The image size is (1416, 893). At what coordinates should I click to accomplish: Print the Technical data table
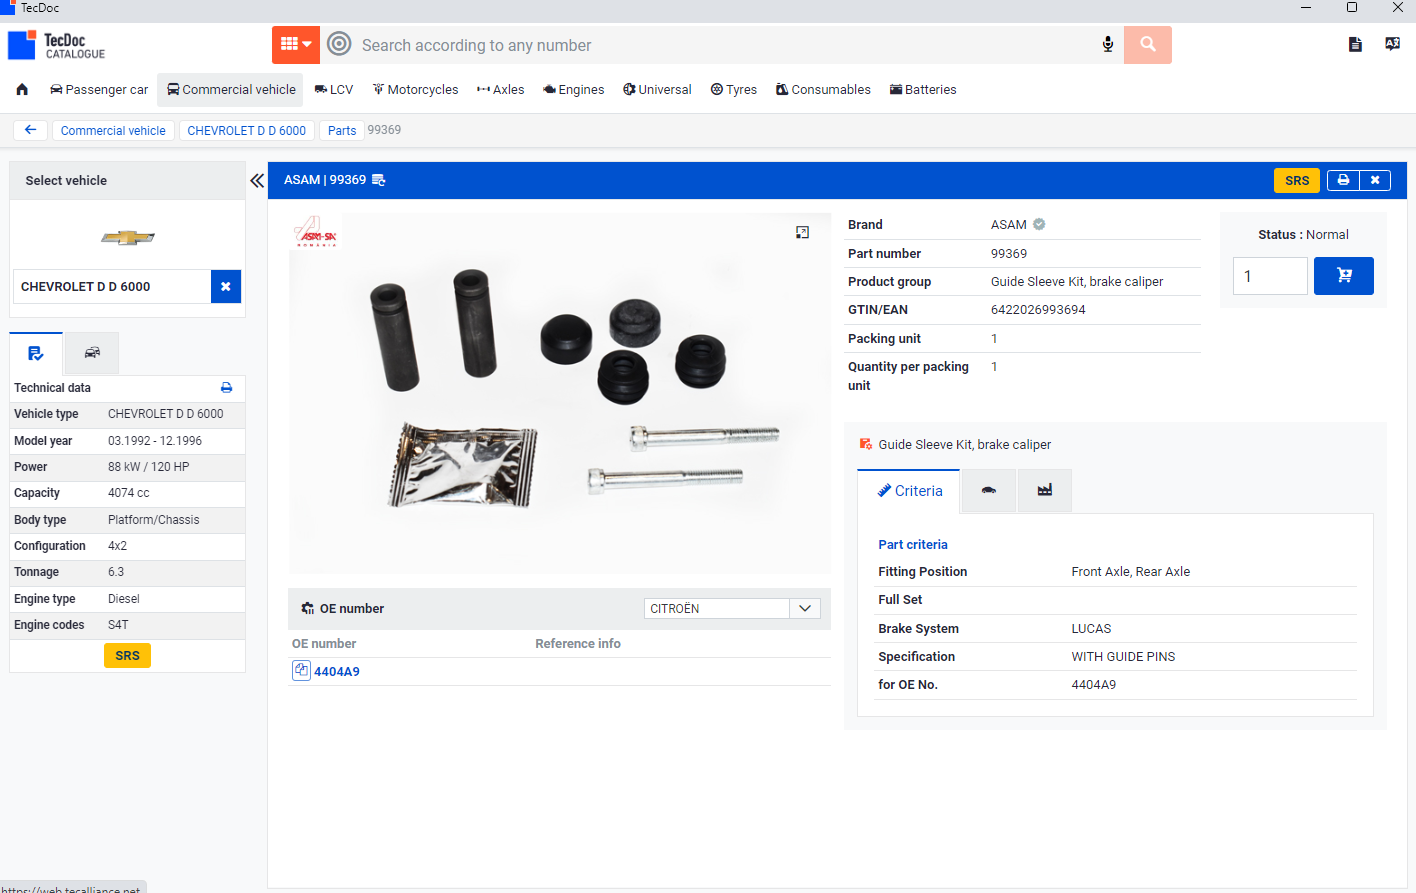pyautogui.click(x=227, y=388)
